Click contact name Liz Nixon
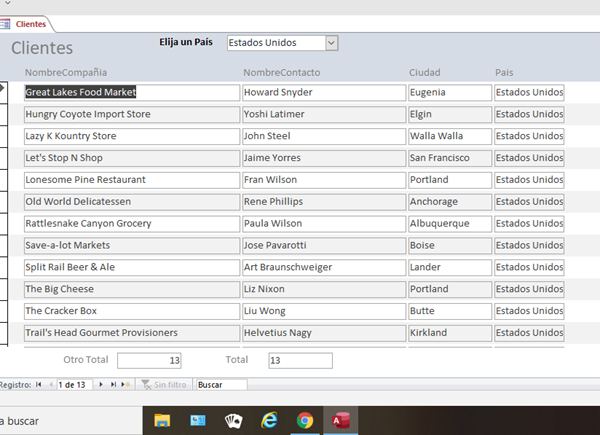Screen dimensions: 600x435 (324, 289)
